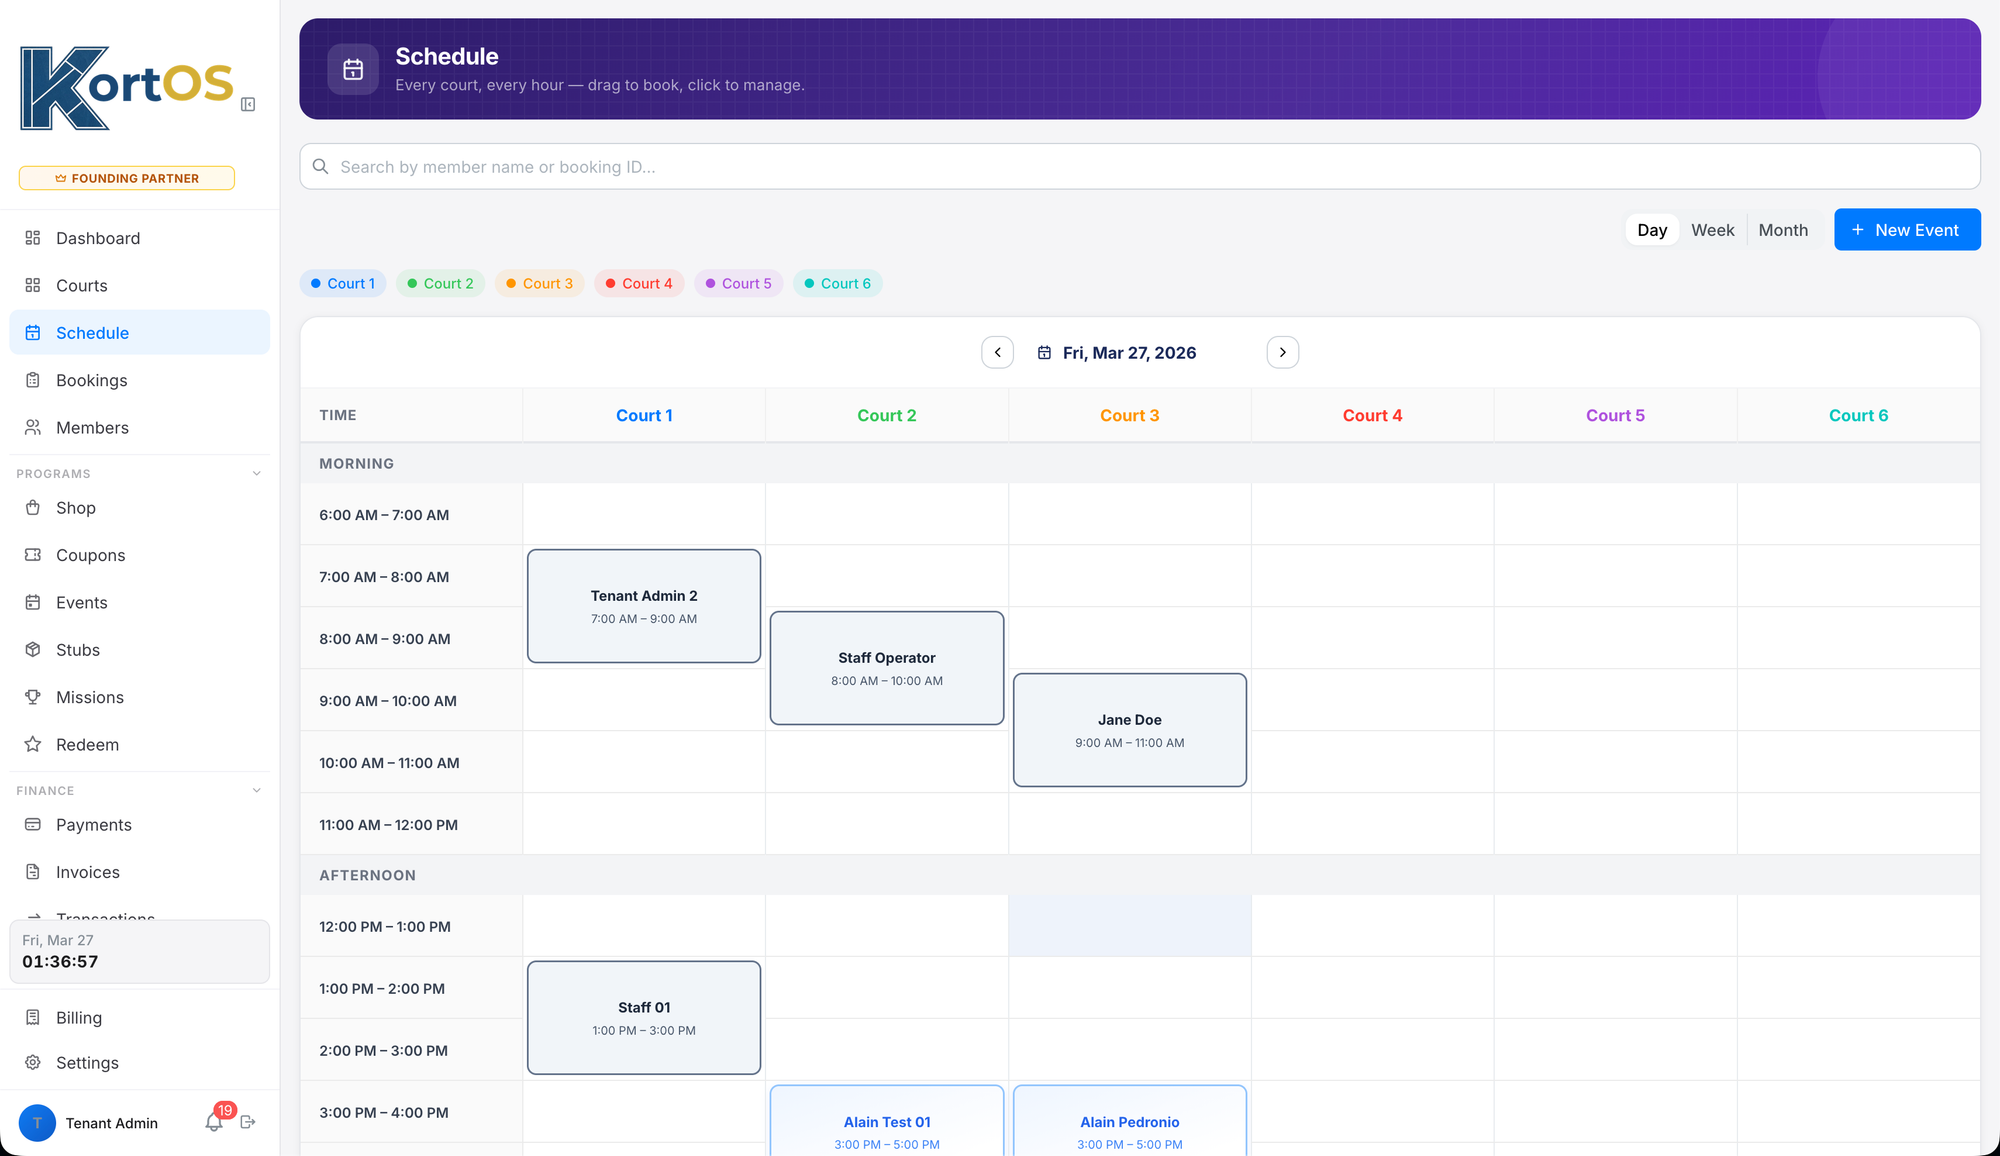Open Shop section
The image size is (2000, 1156).
139,508
